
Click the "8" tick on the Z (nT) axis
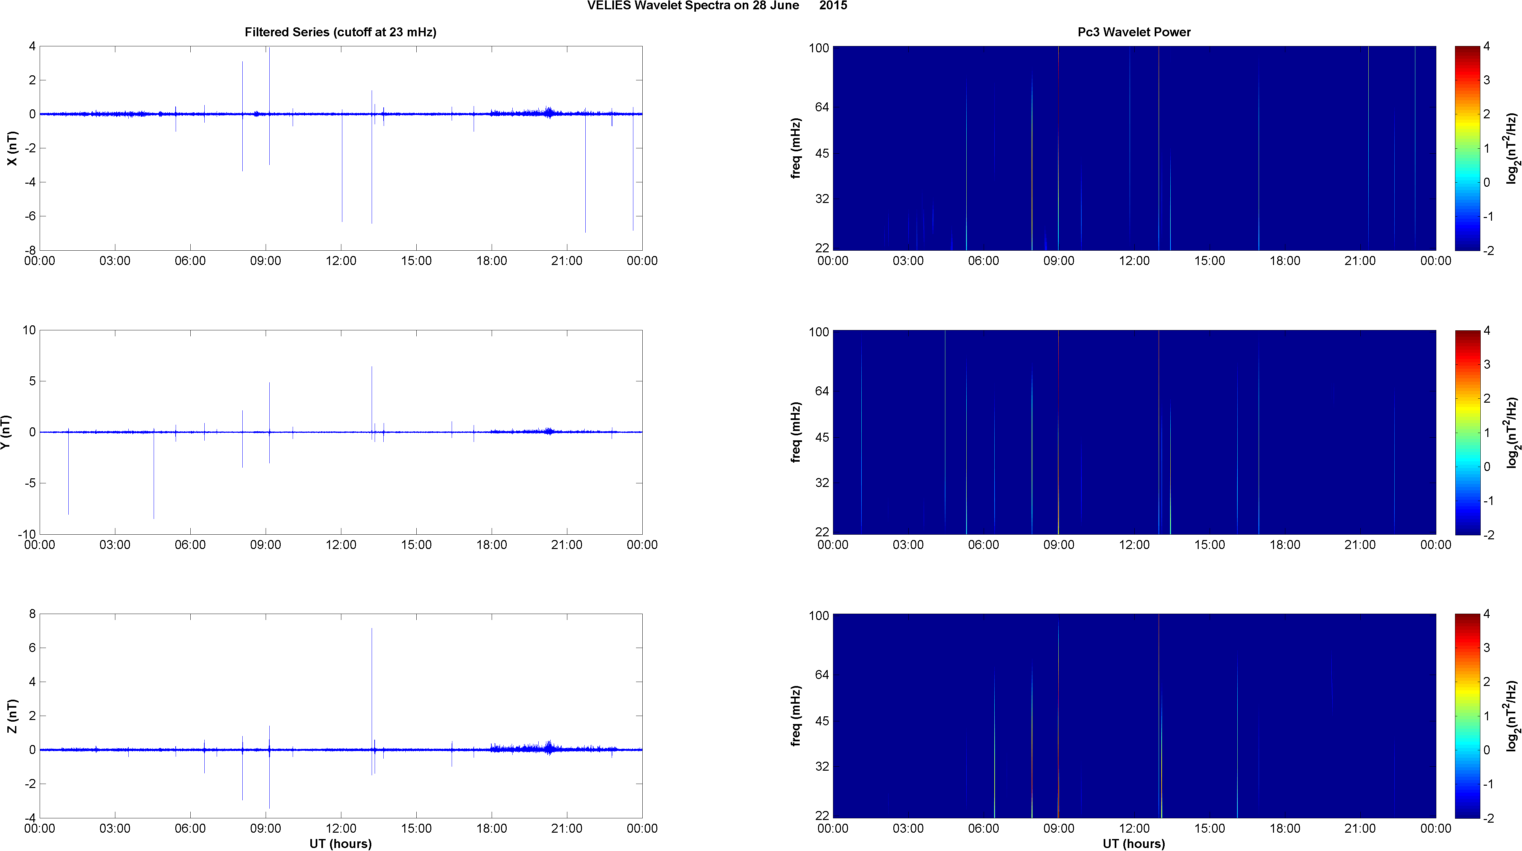click(x=32, y=614)
